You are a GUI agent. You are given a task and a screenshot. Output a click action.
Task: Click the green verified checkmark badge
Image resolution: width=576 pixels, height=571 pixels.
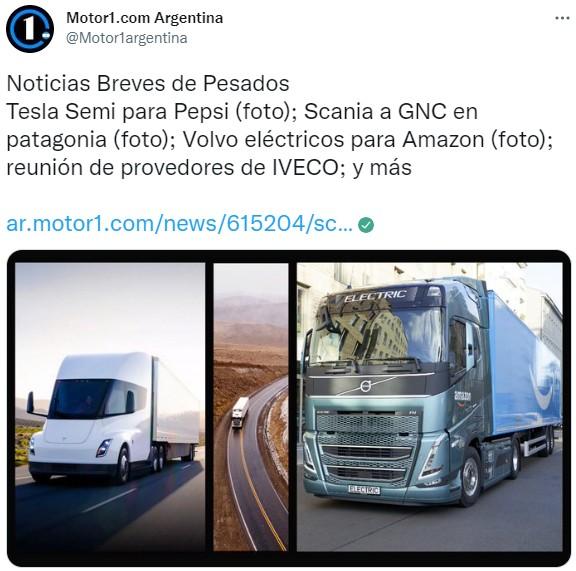click(x=366, y=225)
